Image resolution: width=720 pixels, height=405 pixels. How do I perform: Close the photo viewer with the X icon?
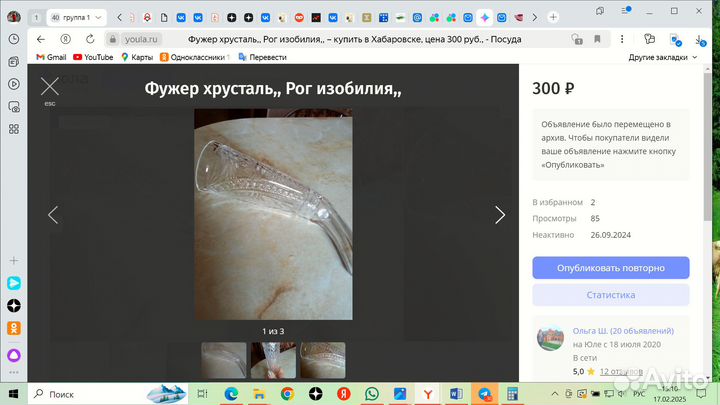tap(50, 86)
